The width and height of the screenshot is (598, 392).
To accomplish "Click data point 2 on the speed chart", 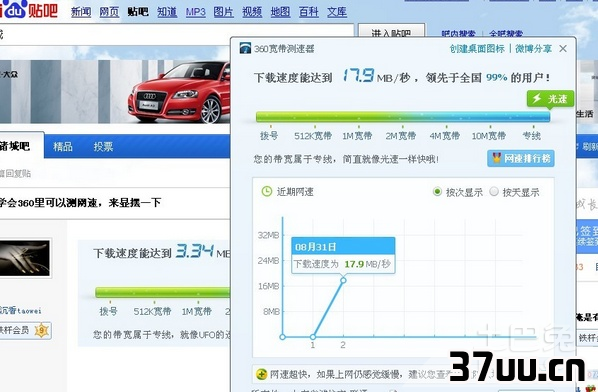I will pos(343,280).
